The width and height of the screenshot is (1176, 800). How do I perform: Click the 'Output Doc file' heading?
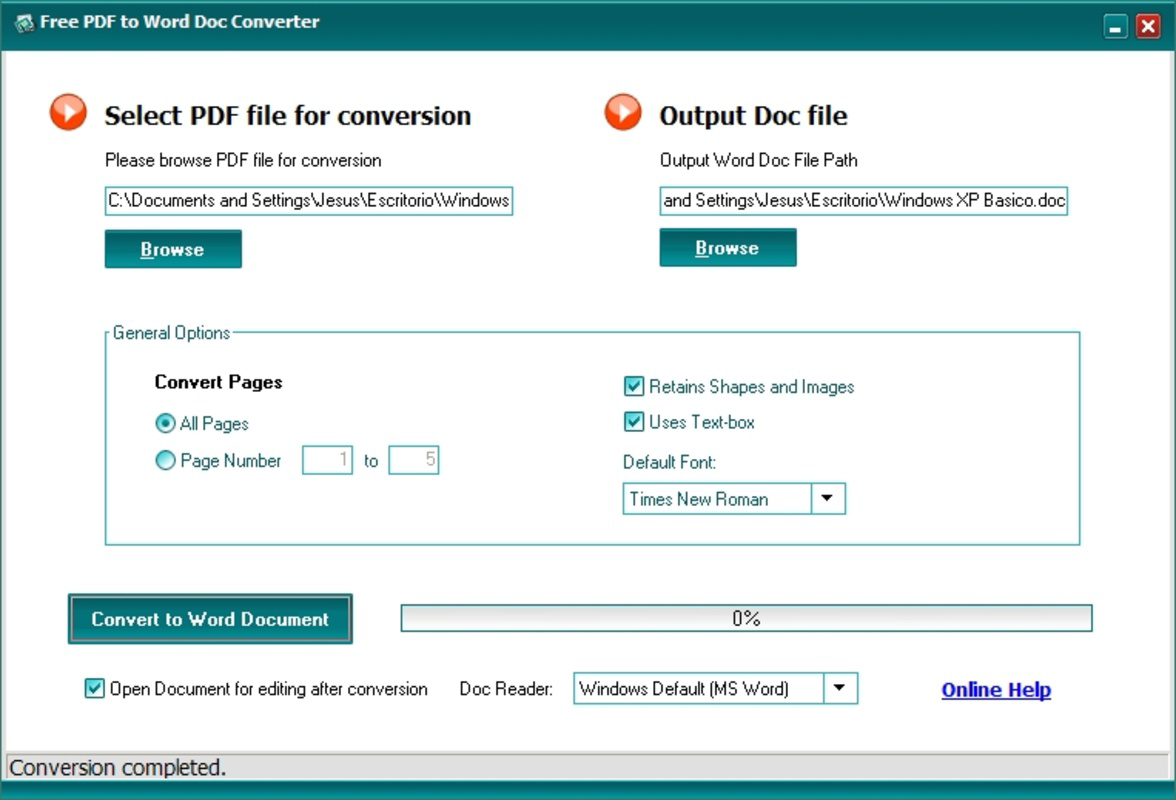coord(753,115)
